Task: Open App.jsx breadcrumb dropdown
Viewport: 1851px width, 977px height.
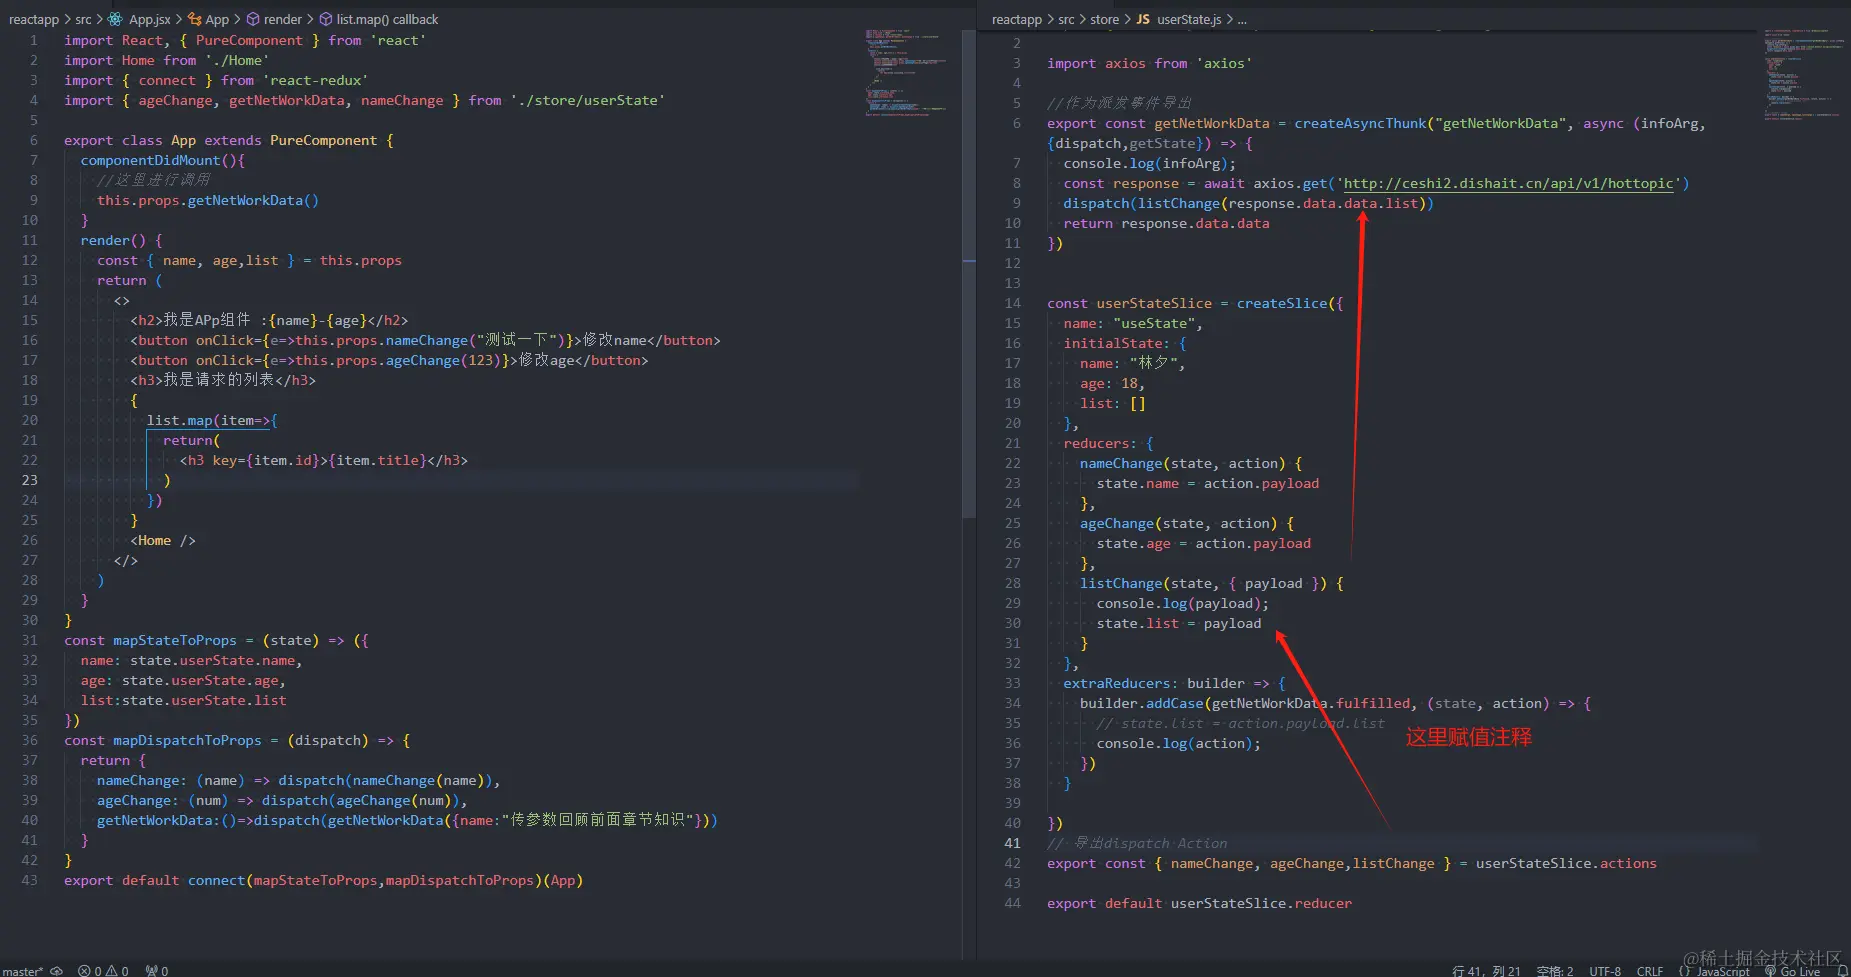Action: click(150, 19)
